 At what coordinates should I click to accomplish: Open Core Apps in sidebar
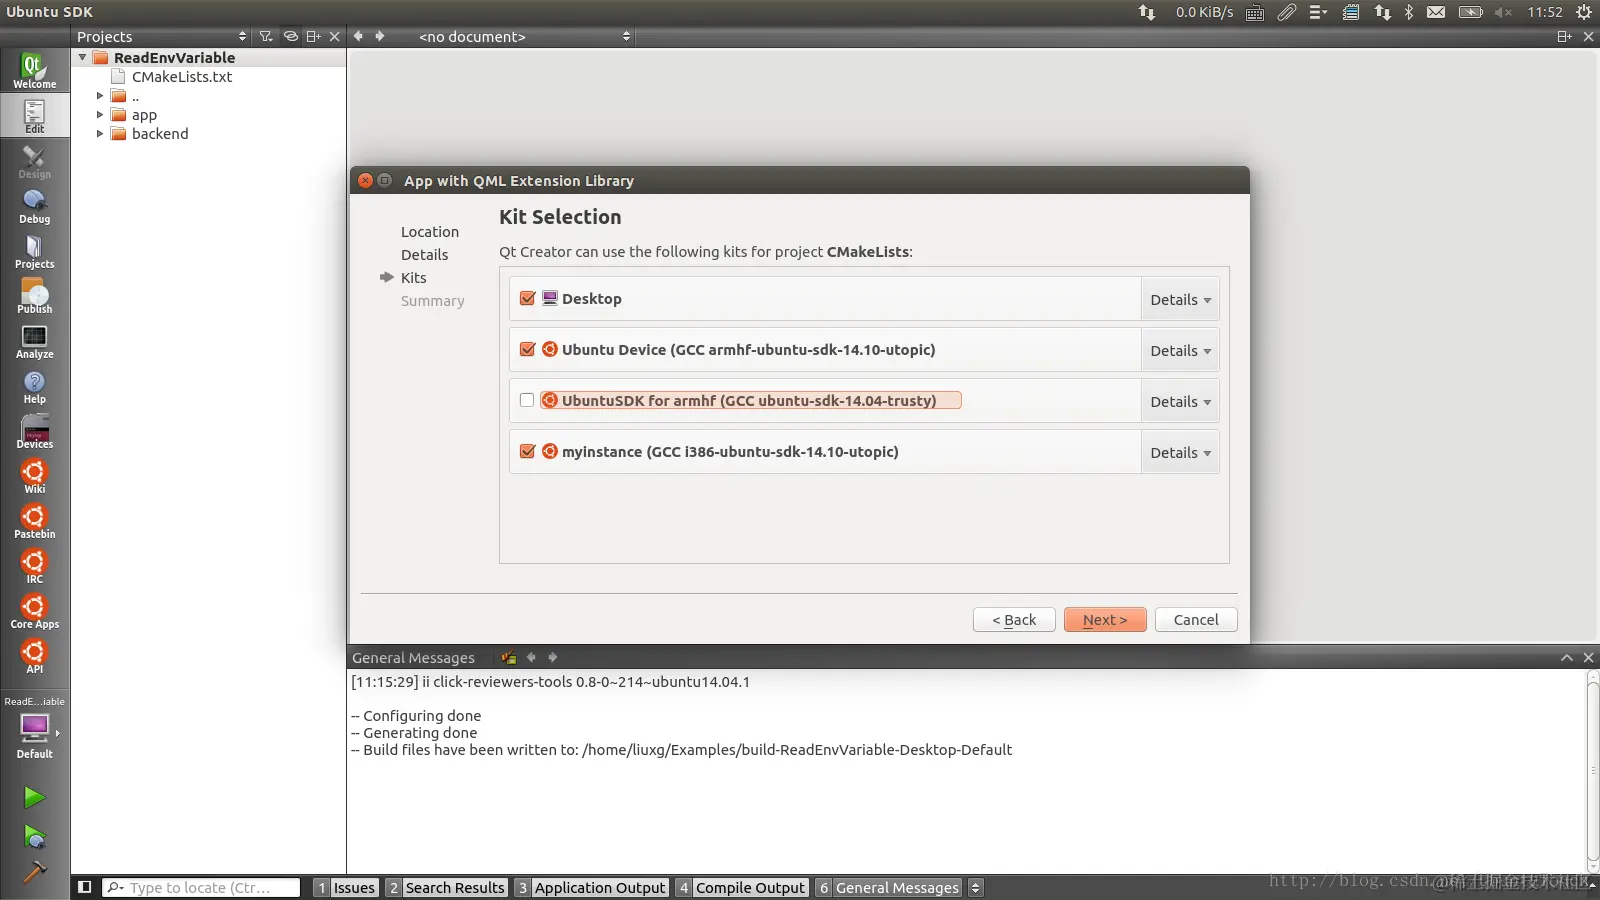click(x=34, y=611)
